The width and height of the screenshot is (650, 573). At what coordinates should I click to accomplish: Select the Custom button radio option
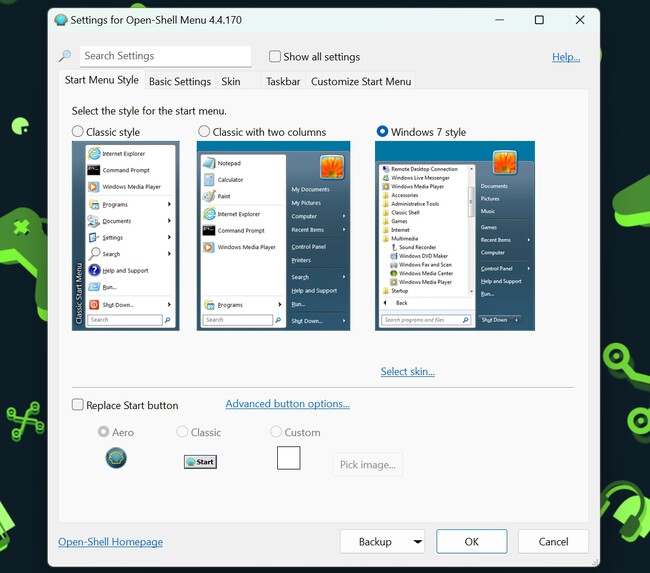[276, 432]
